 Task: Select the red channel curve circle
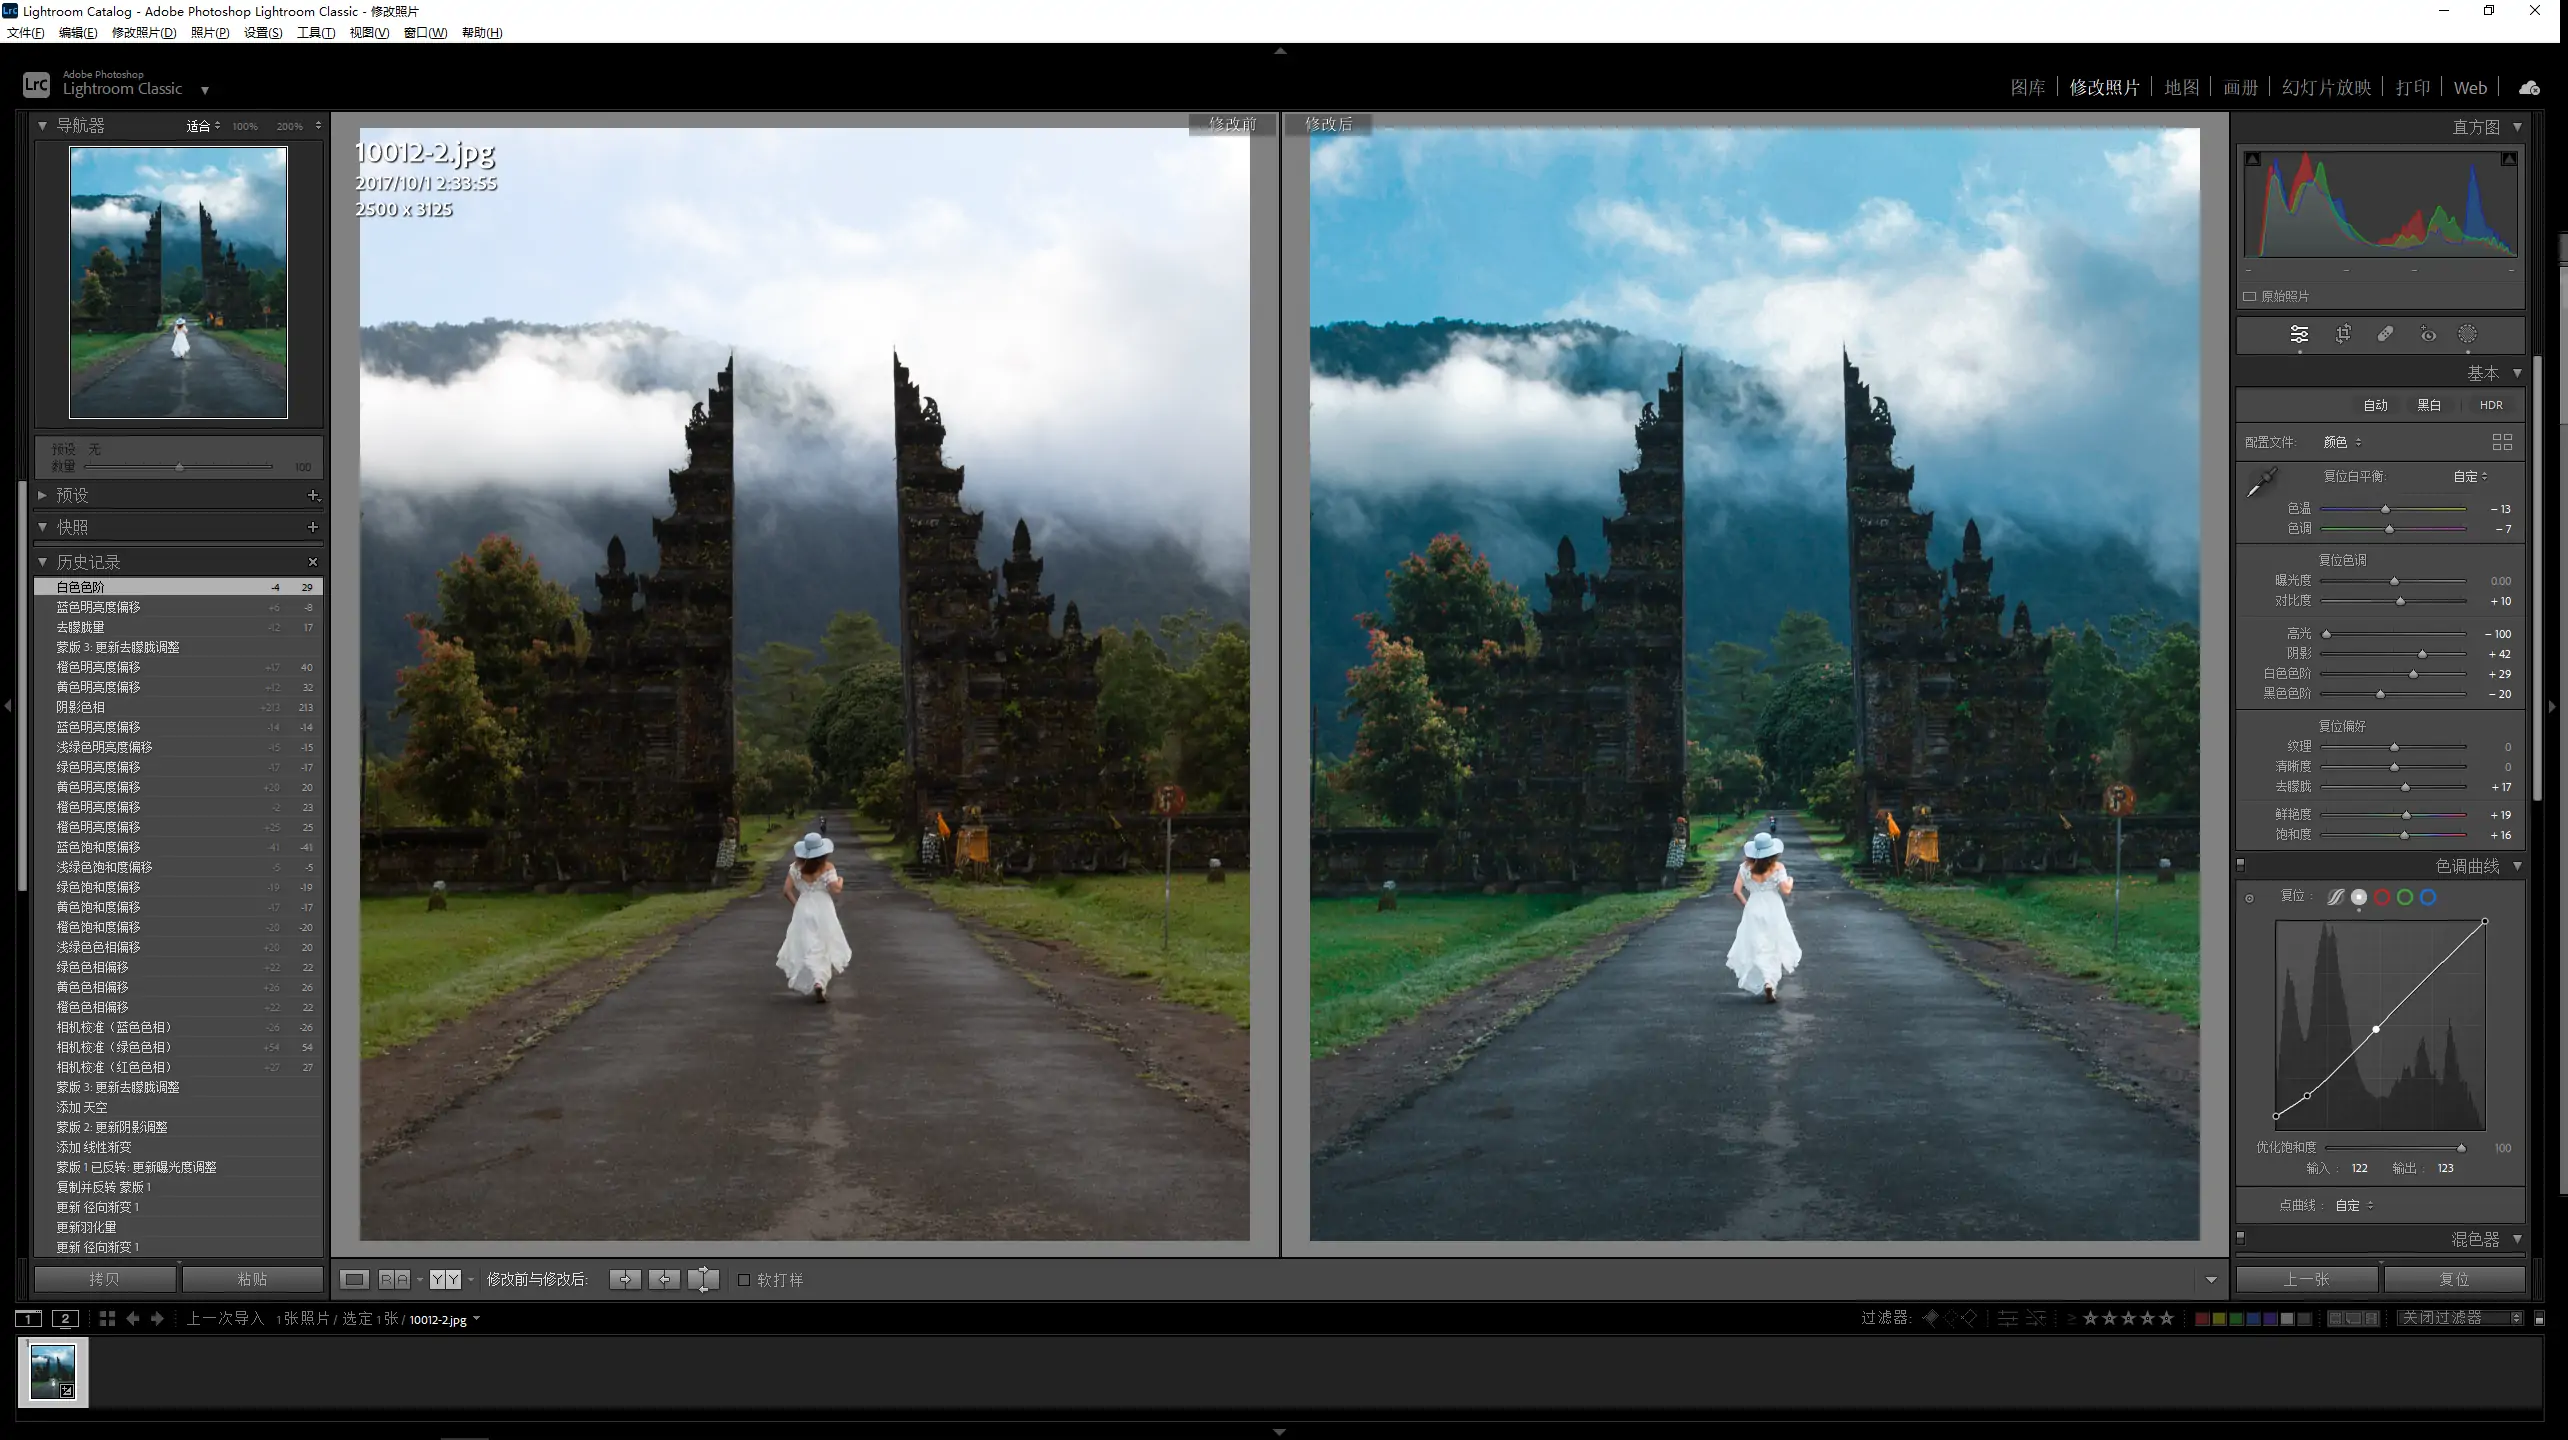pyautogui.click(x=2382, y=897)
